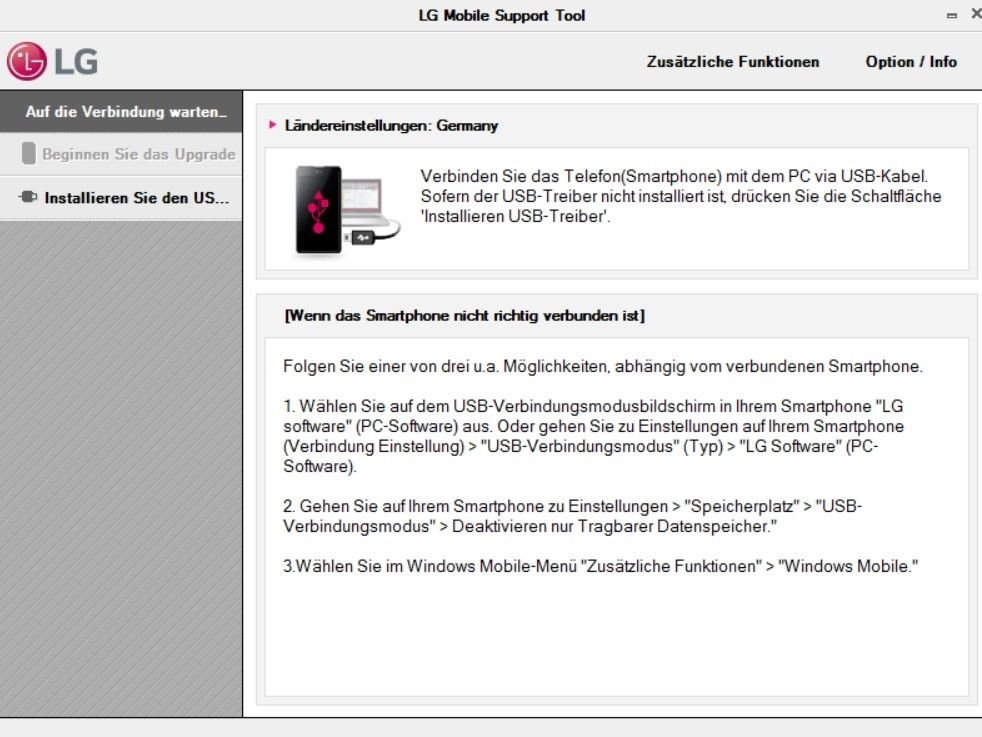Click the LG logo
Image resolution: width=982 pixels, height=737 pixels.
[x=53, y=61]
